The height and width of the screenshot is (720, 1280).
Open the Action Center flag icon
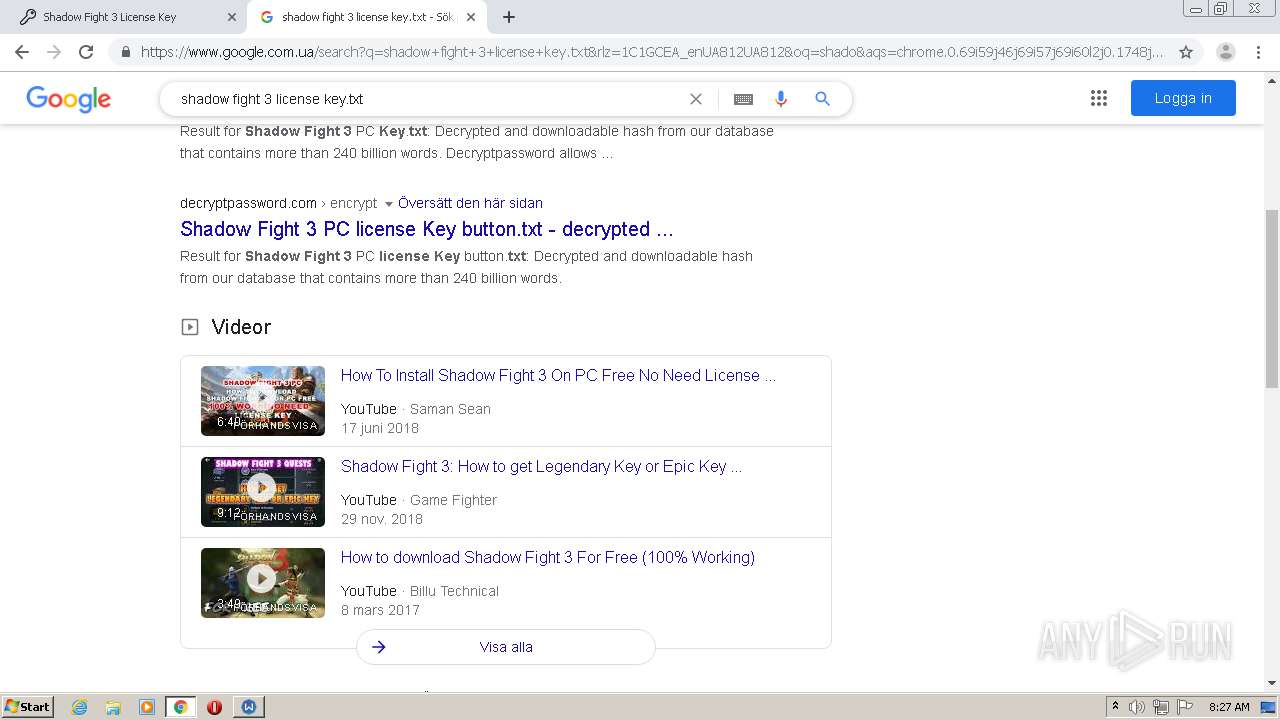(x=1185, y=707)
